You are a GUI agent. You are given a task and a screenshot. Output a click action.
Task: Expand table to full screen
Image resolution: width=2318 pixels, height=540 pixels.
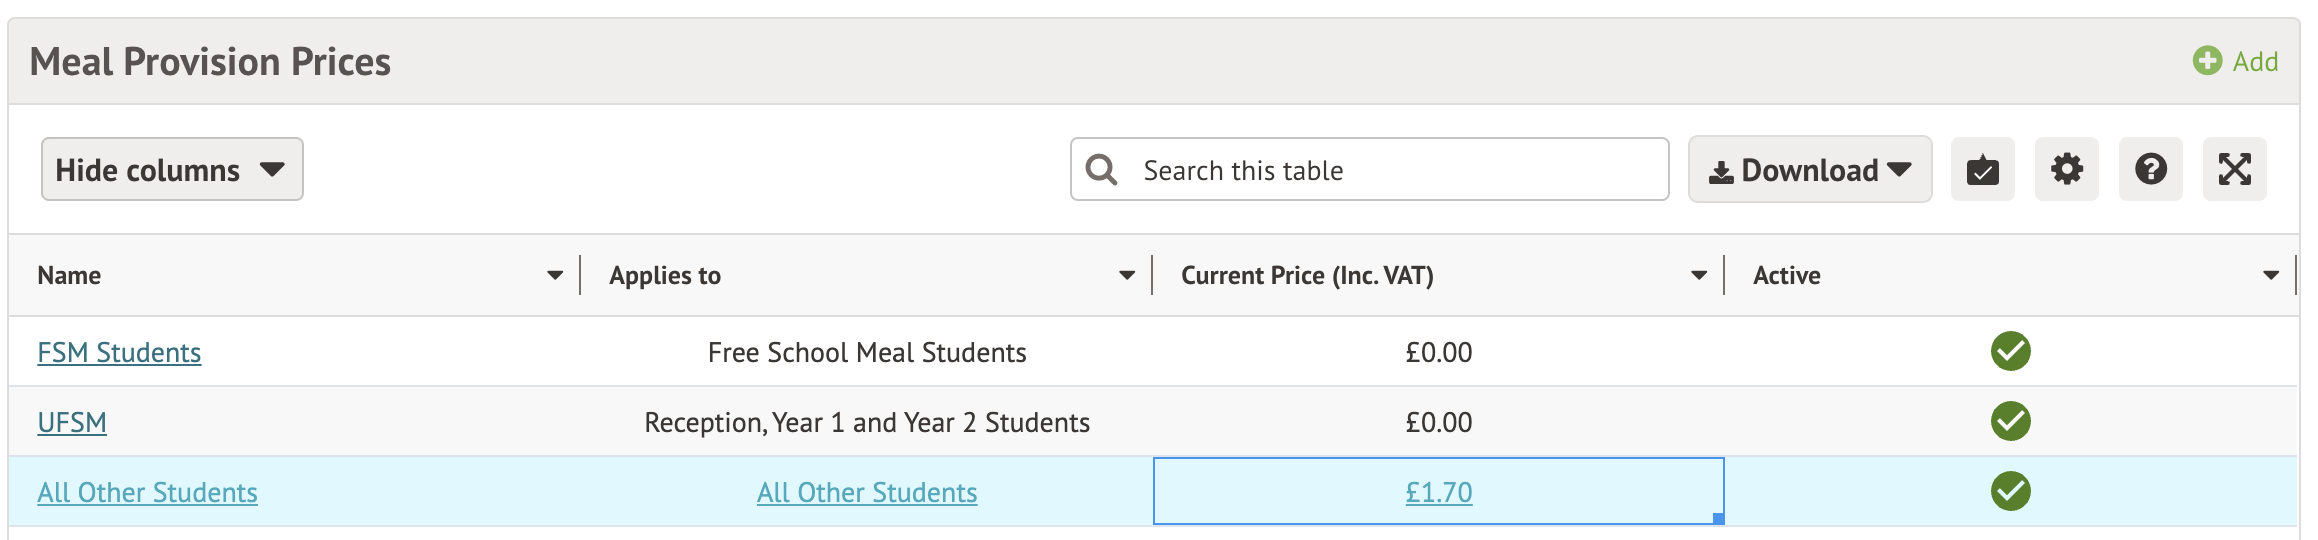[2234, 169]
